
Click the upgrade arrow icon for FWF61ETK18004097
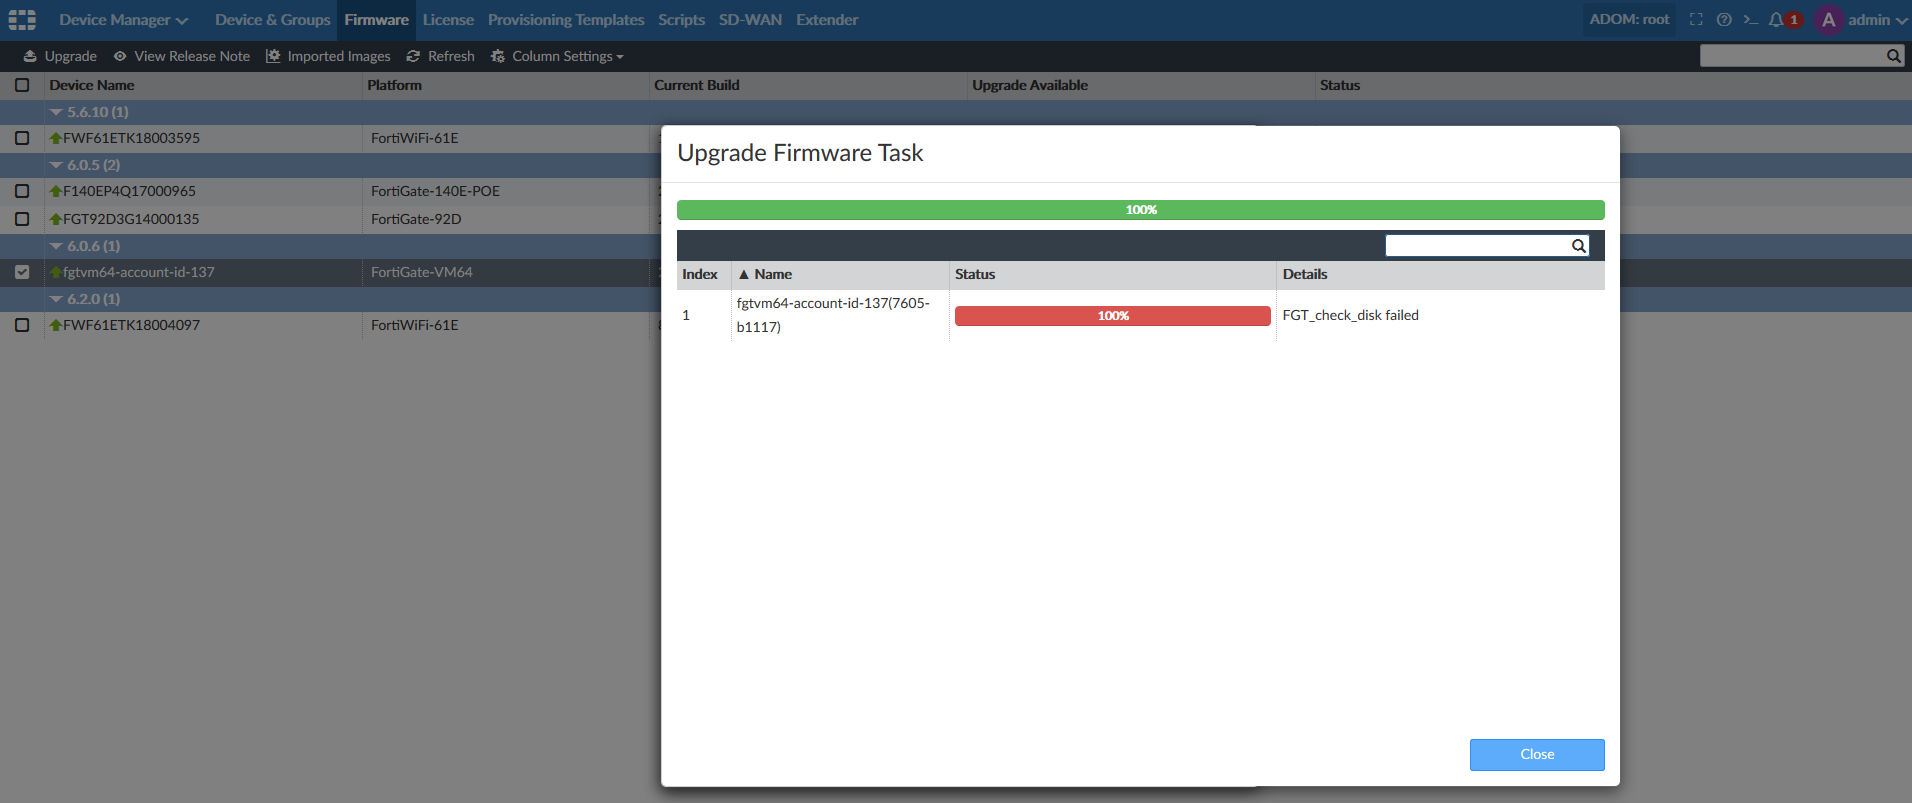click(56, 325)
